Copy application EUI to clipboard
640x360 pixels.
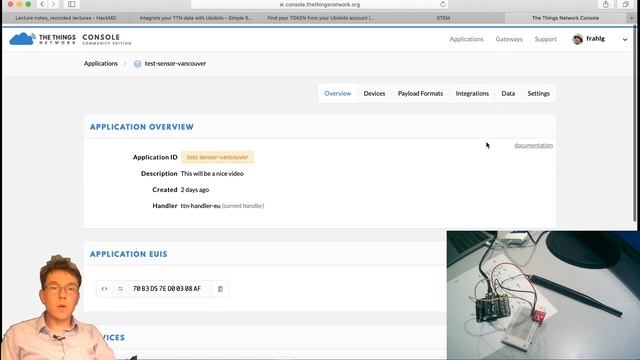pyautogui.click(x=220, y=289)
